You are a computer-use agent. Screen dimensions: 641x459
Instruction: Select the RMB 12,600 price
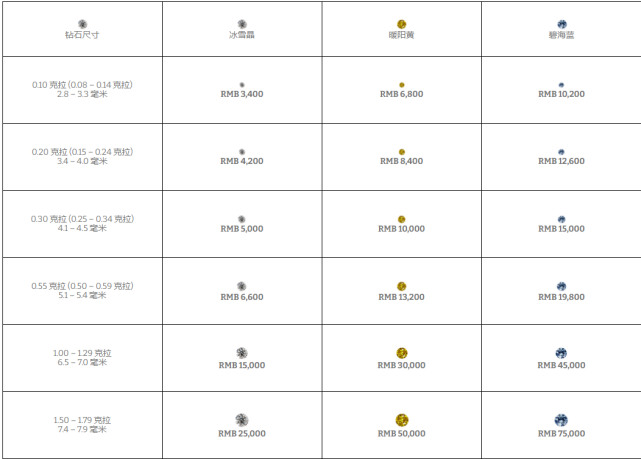(561, 161)
